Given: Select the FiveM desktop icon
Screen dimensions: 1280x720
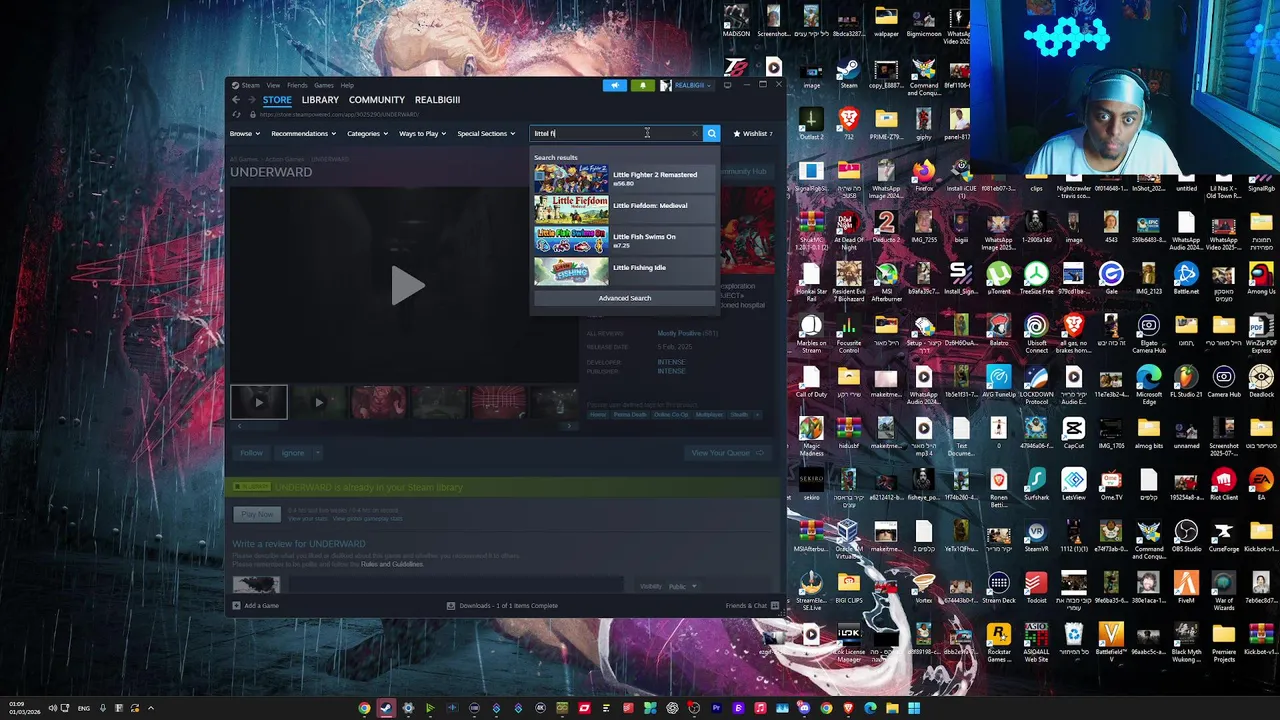Looking at the screenshot, I should click(1186, 587).
